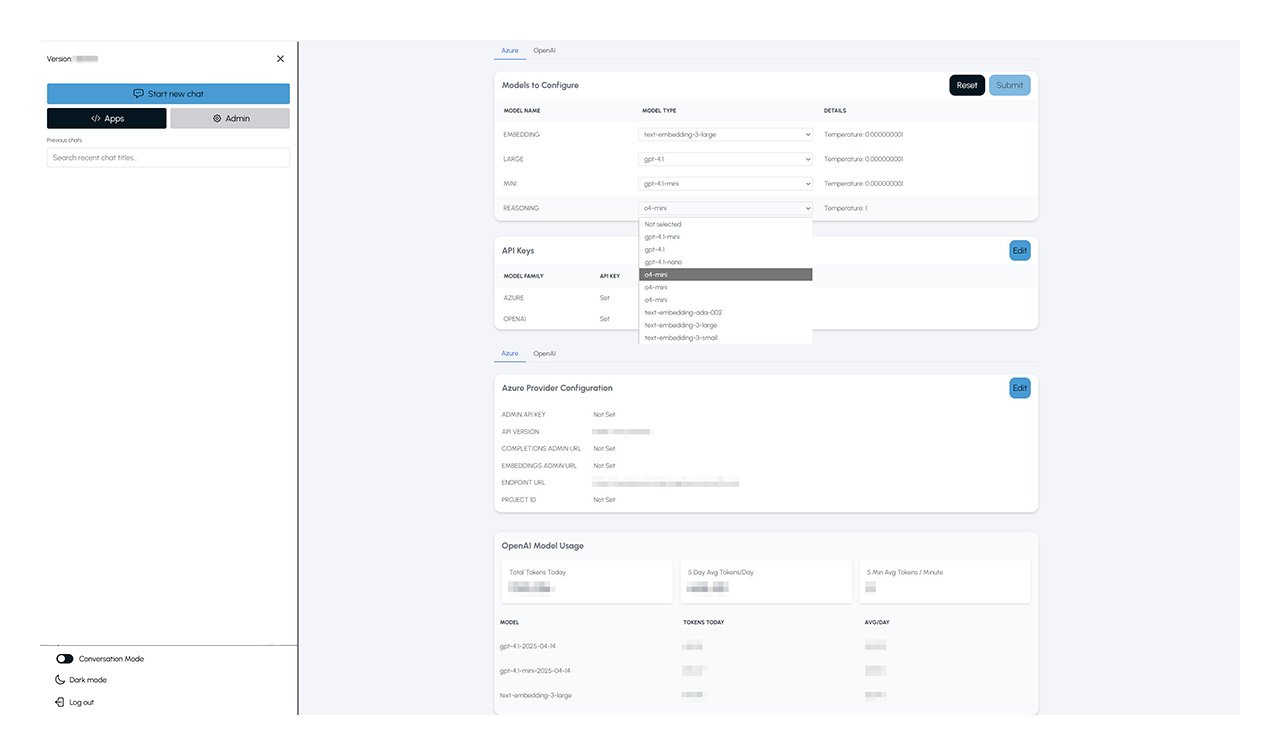Expand the LARGE model type dropdown
Image resolution: width=1280 pixels, height=755 pixels.
coord(725,159)
